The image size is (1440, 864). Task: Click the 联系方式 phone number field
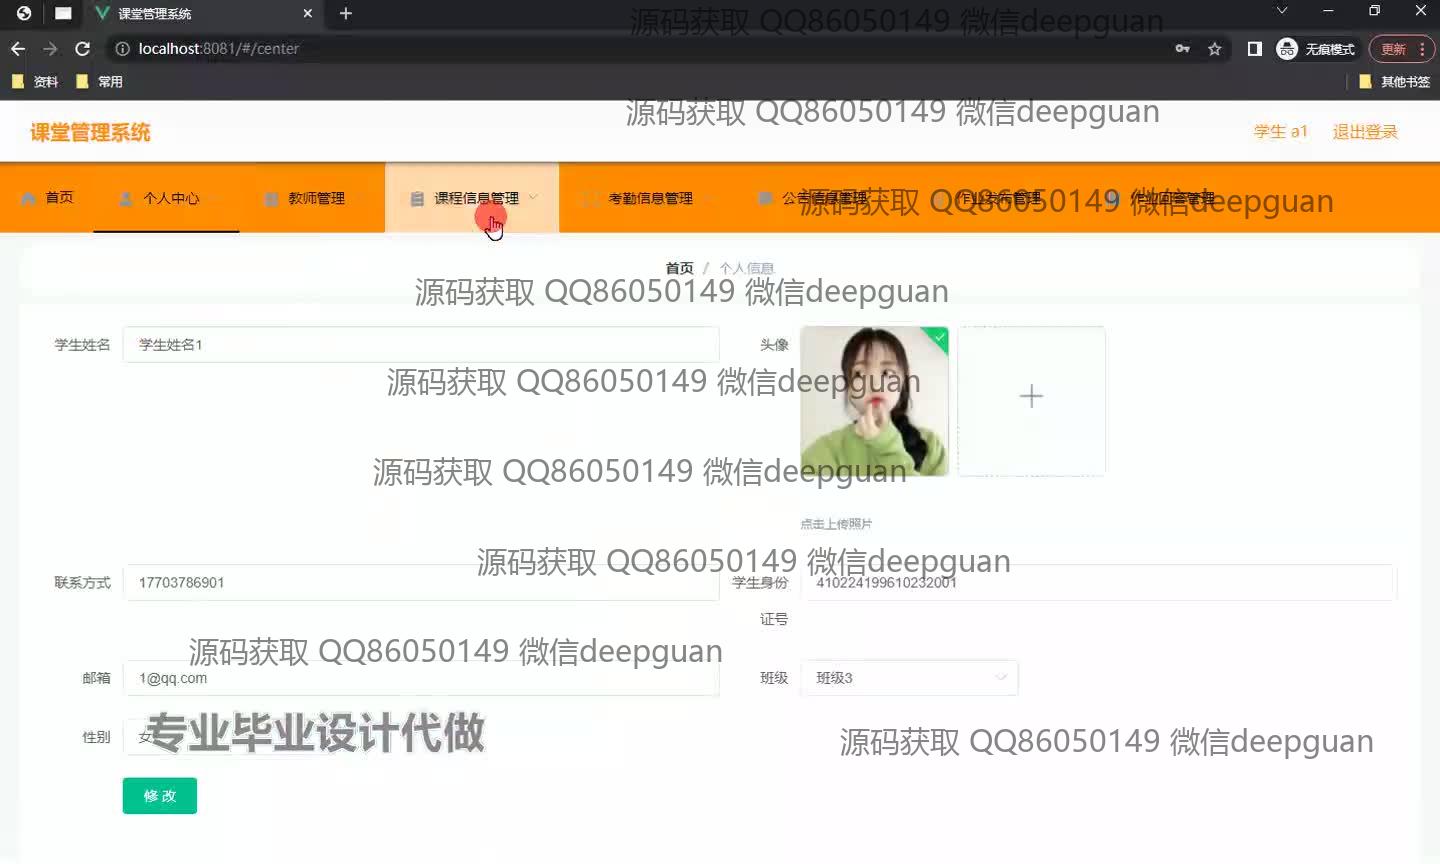(420, 583)
